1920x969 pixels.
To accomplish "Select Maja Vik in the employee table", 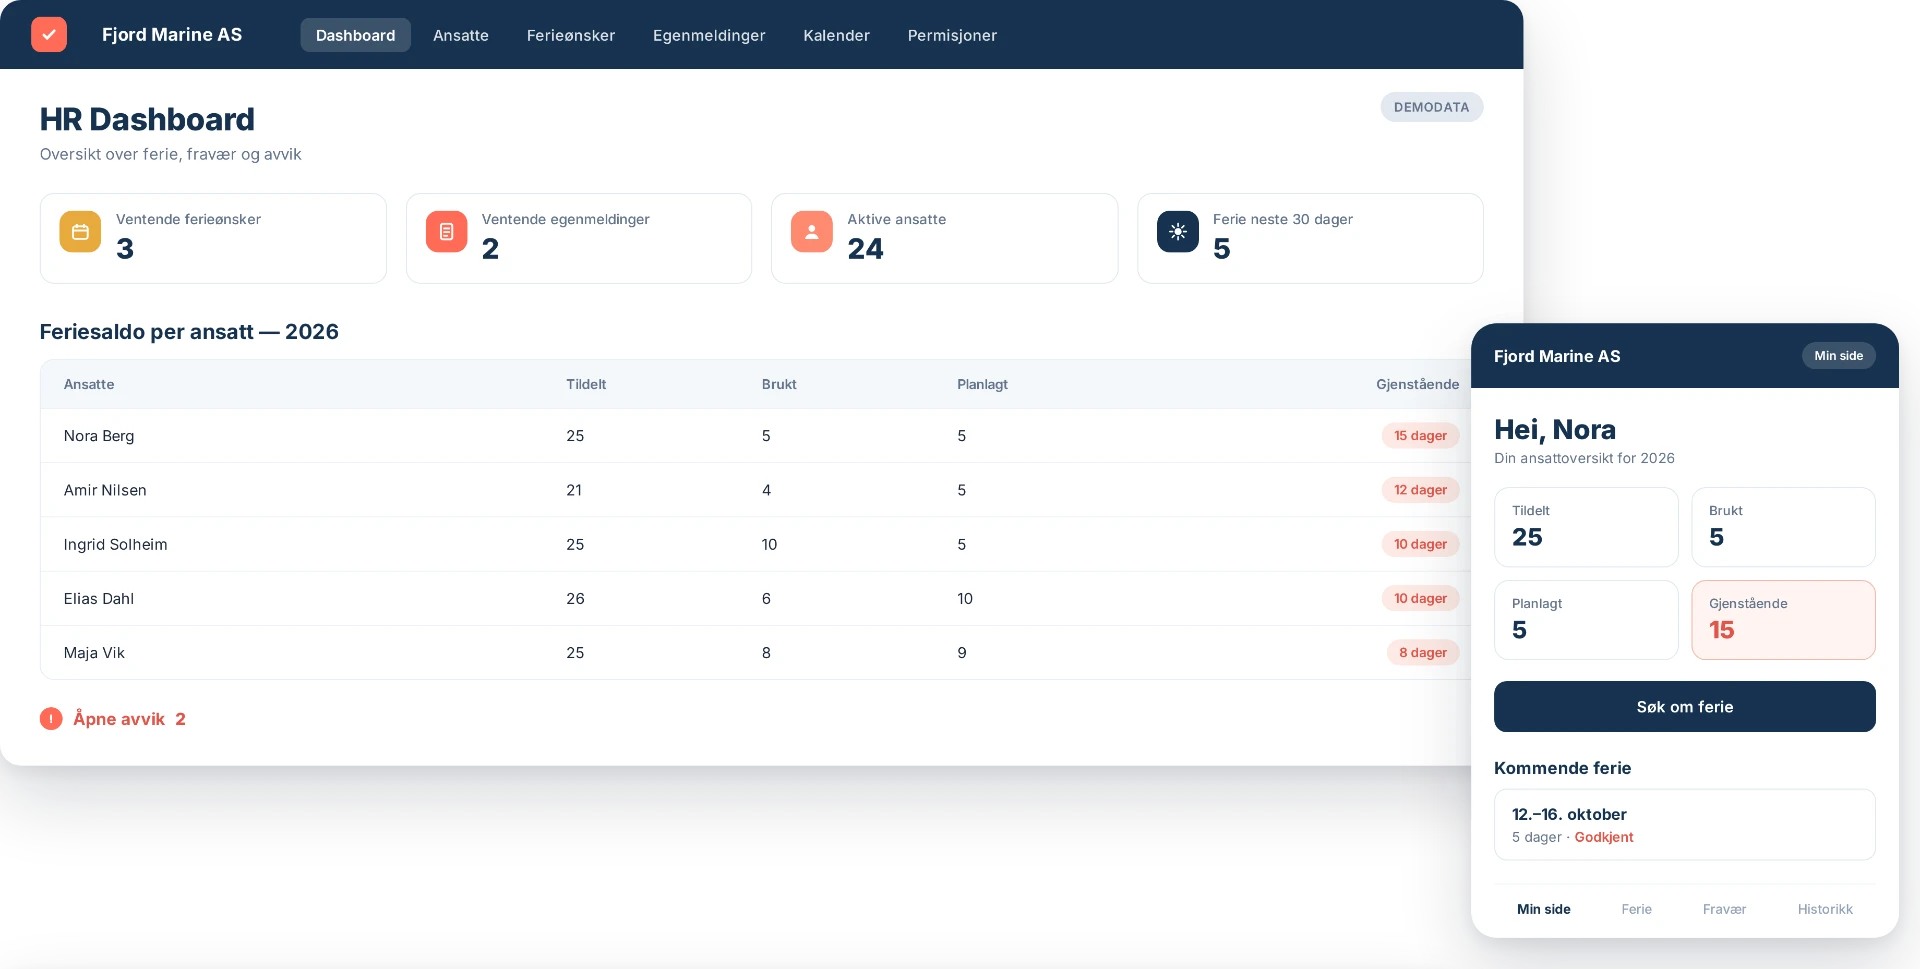I will click(x=94, y=653).
